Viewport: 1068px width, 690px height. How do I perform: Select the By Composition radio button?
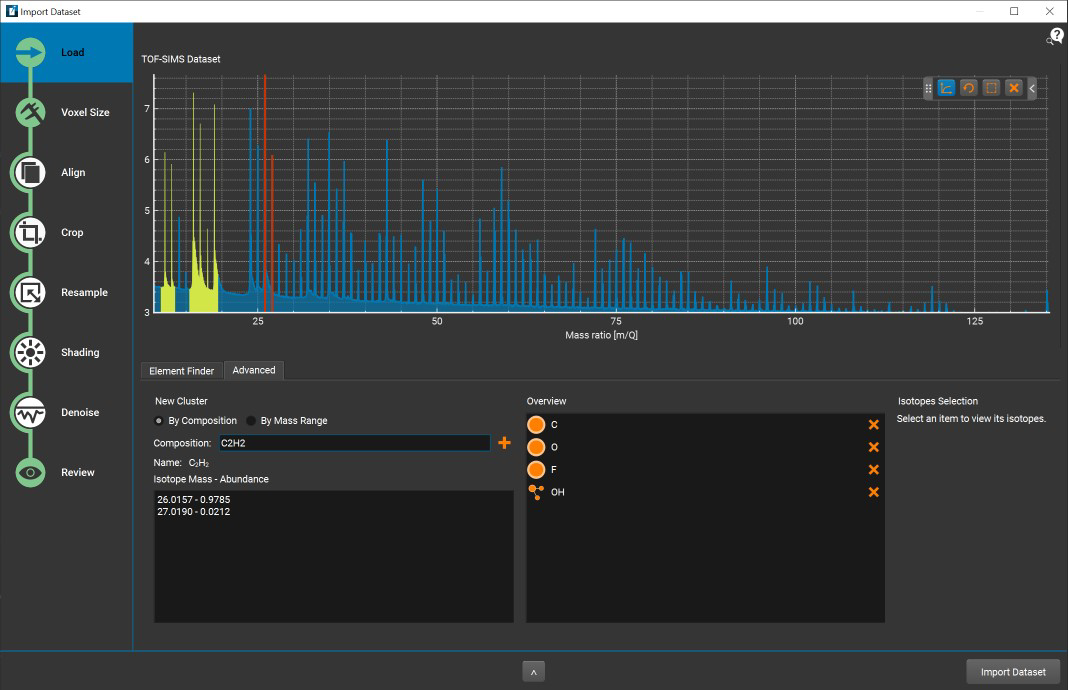[160, 421]
